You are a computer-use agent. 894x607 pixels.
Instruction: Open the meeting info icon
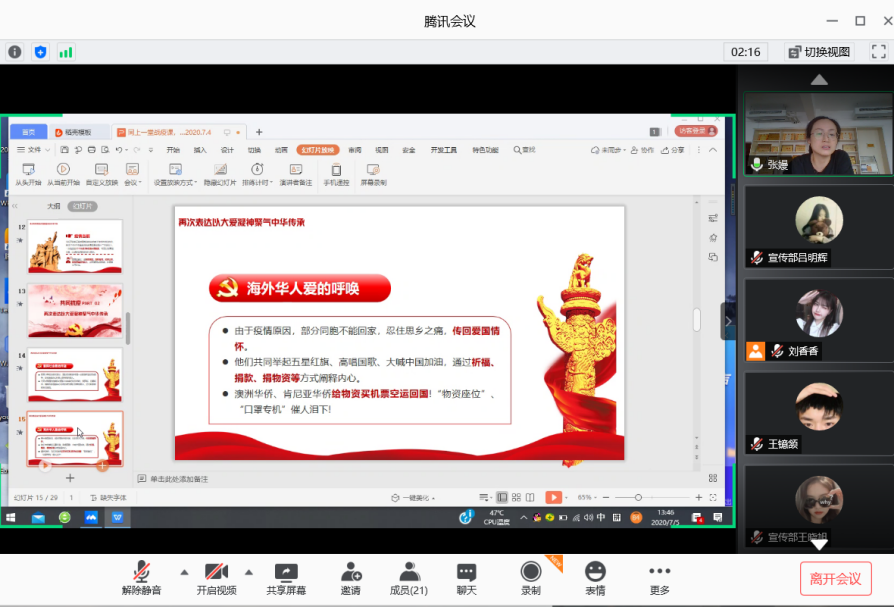(14, 52)
